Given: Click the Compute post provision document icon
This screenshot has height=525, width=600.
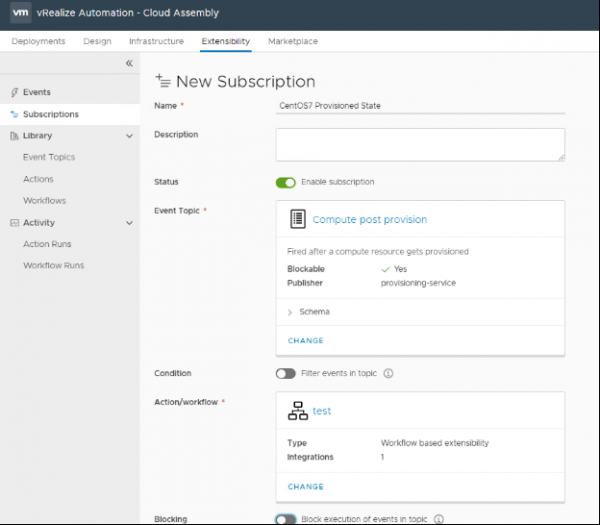Looking at the screenshot, I should pyautogui.click(x=297, y=219).
